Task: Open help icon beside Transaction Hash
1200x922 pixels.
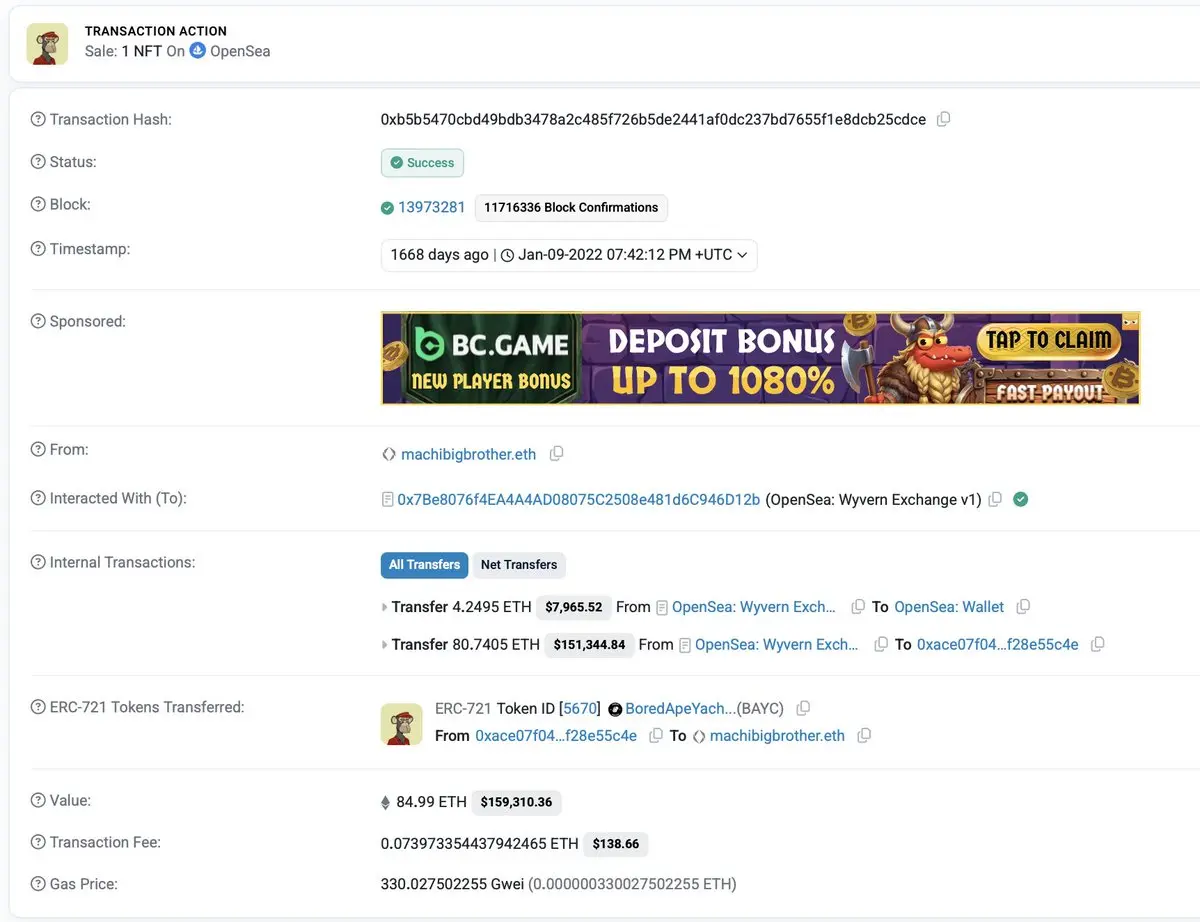Action: [x=38, y=120]
